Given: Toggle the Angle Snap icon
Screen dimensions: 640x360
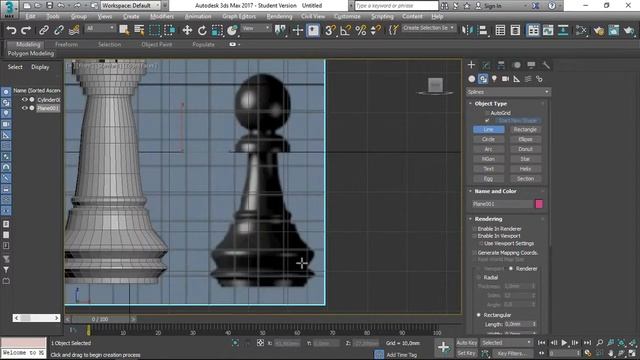Looking at the screenshot, I should pos(345,31).
